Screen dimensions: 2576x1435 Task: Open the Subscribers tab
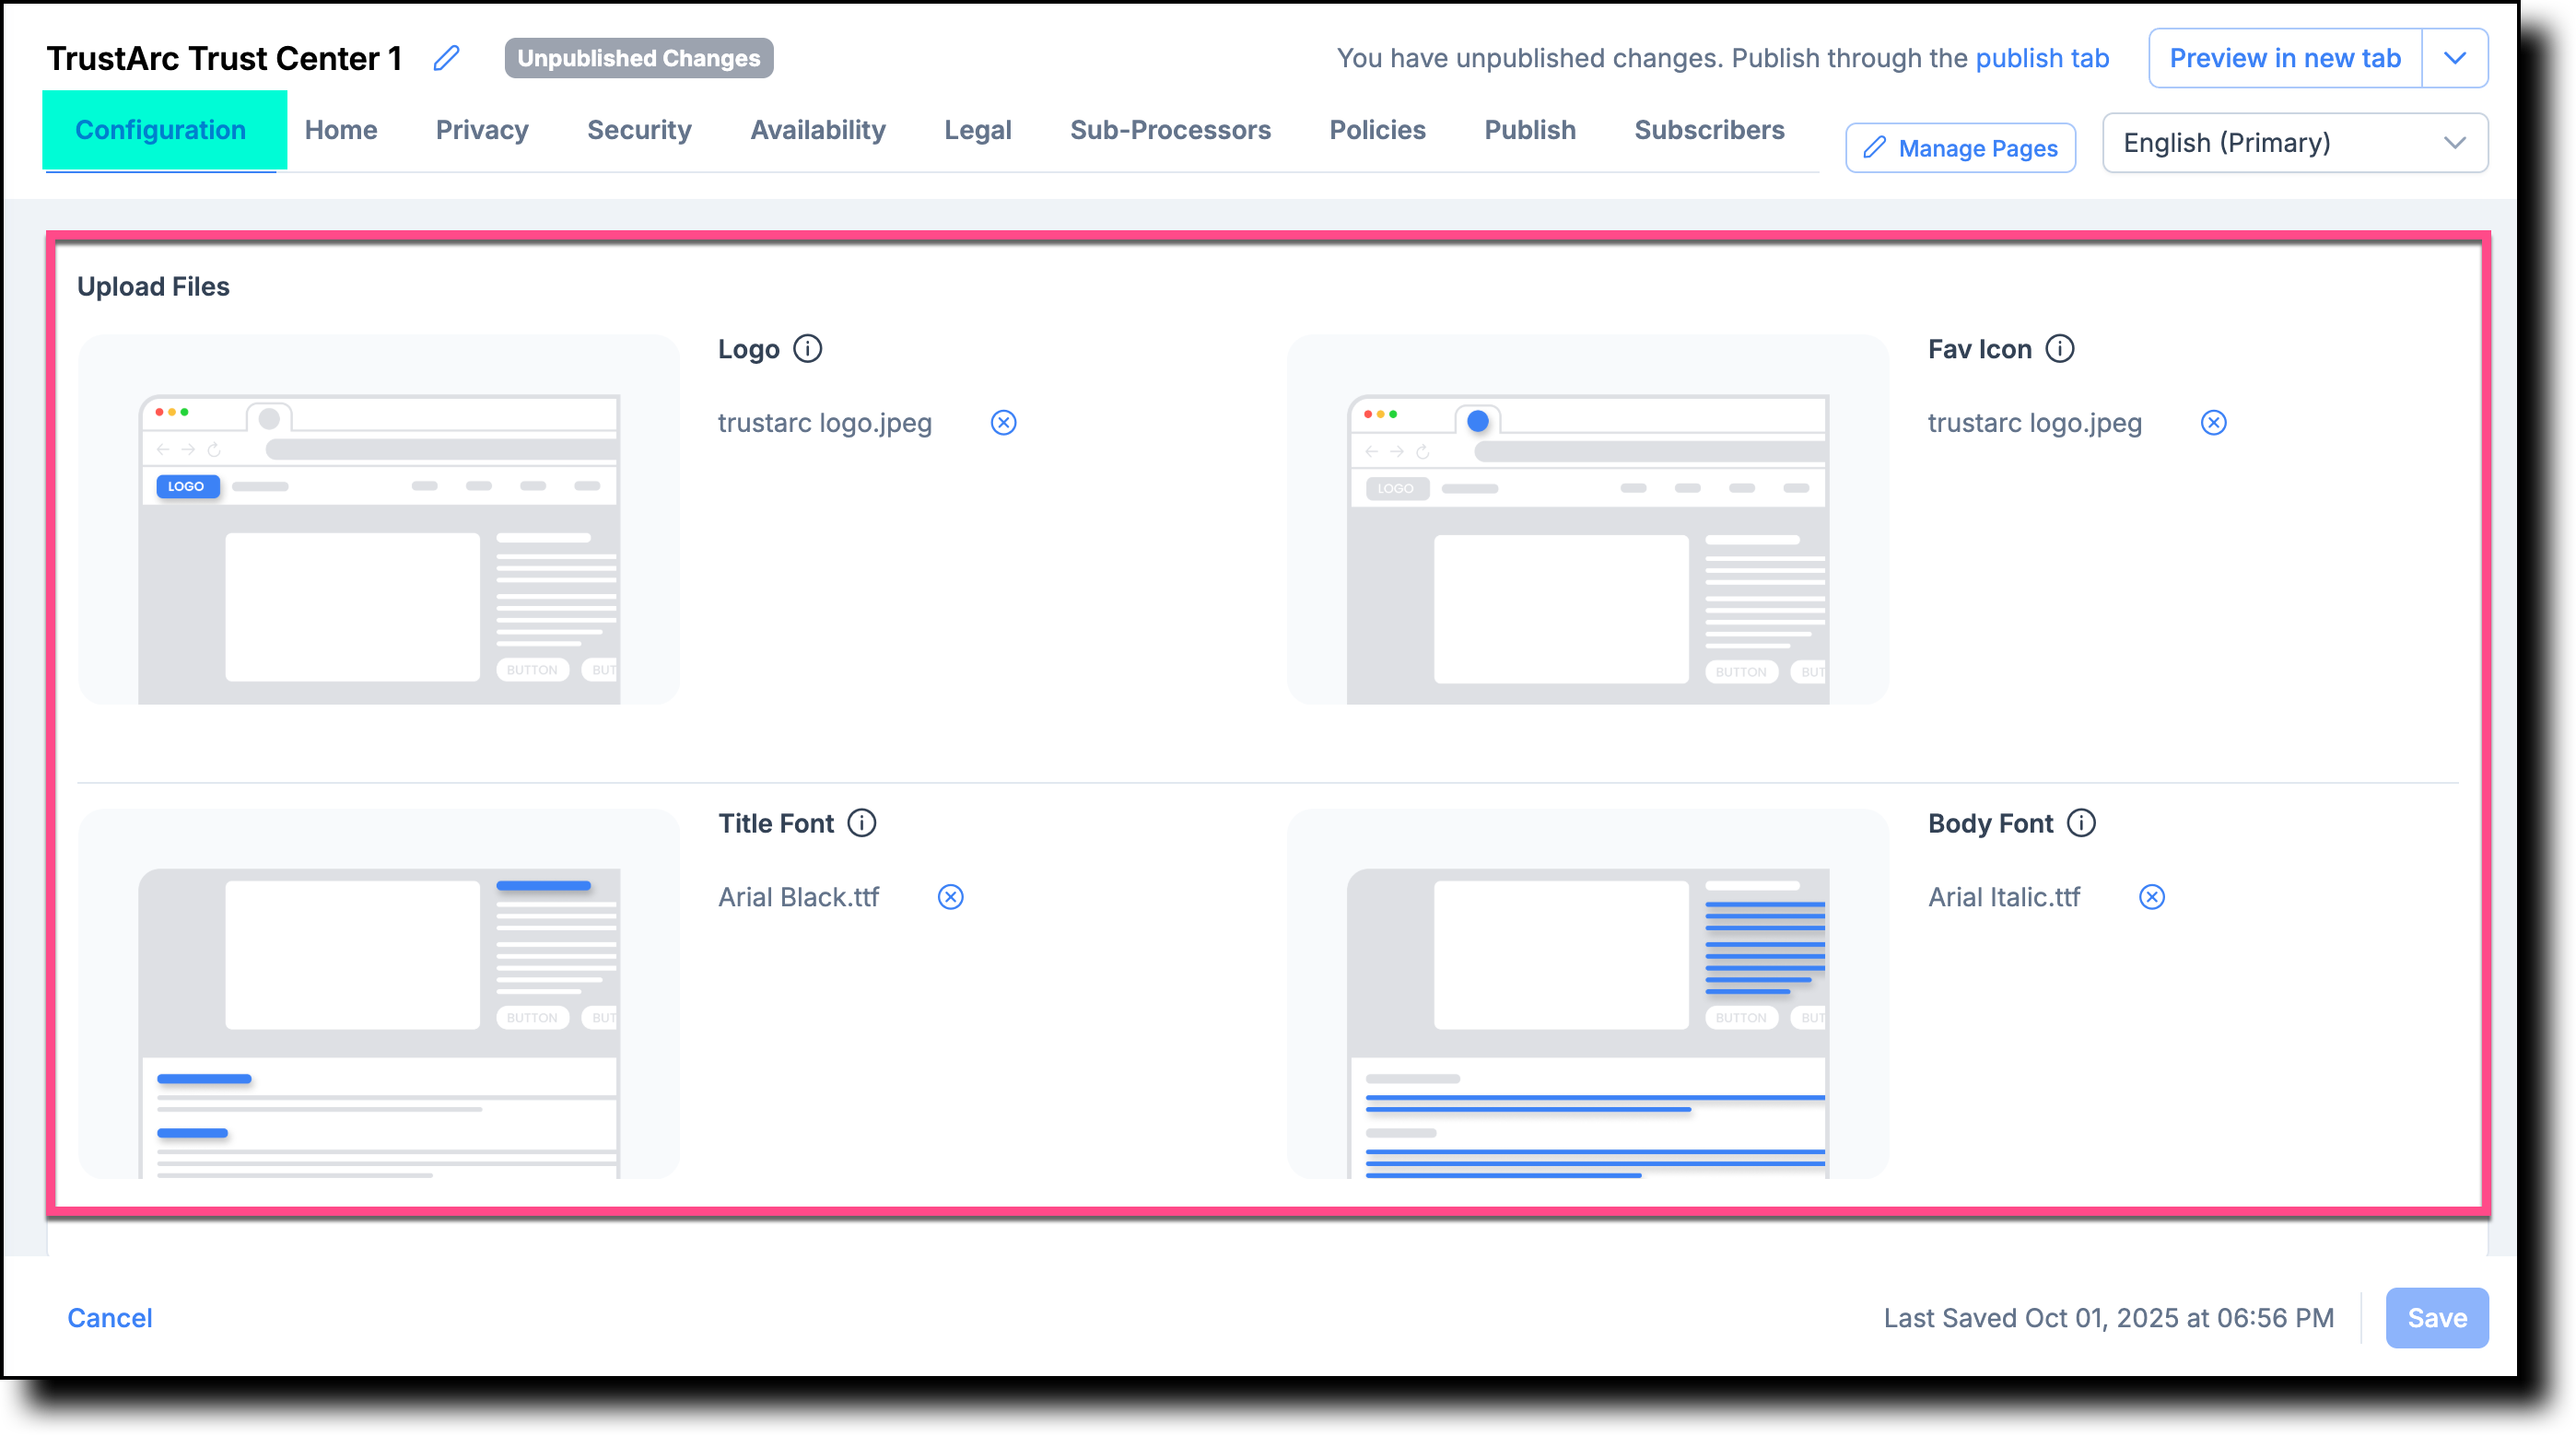coord(1709,130)
